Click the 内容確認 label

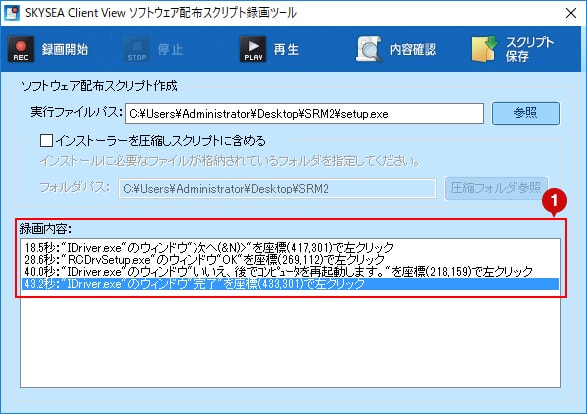click(413, 49)
